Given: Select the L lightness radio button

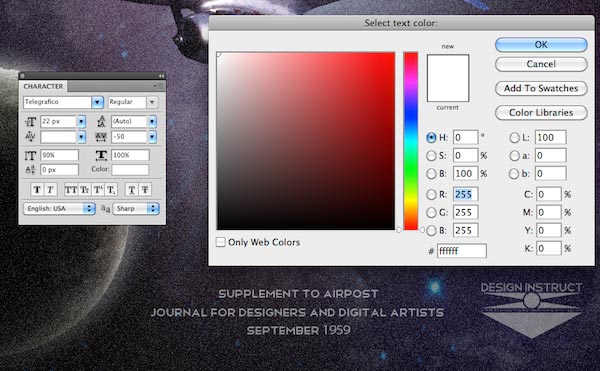Looking at the screenshot, I should pyautogui.click(x=514, y=138).
